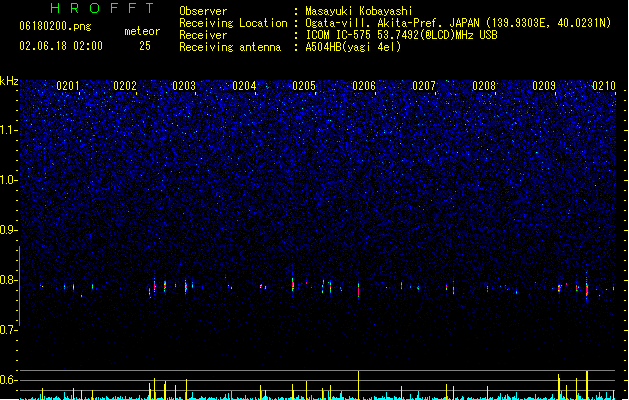Click the 1.1 kHz axis label

(9, 130)
